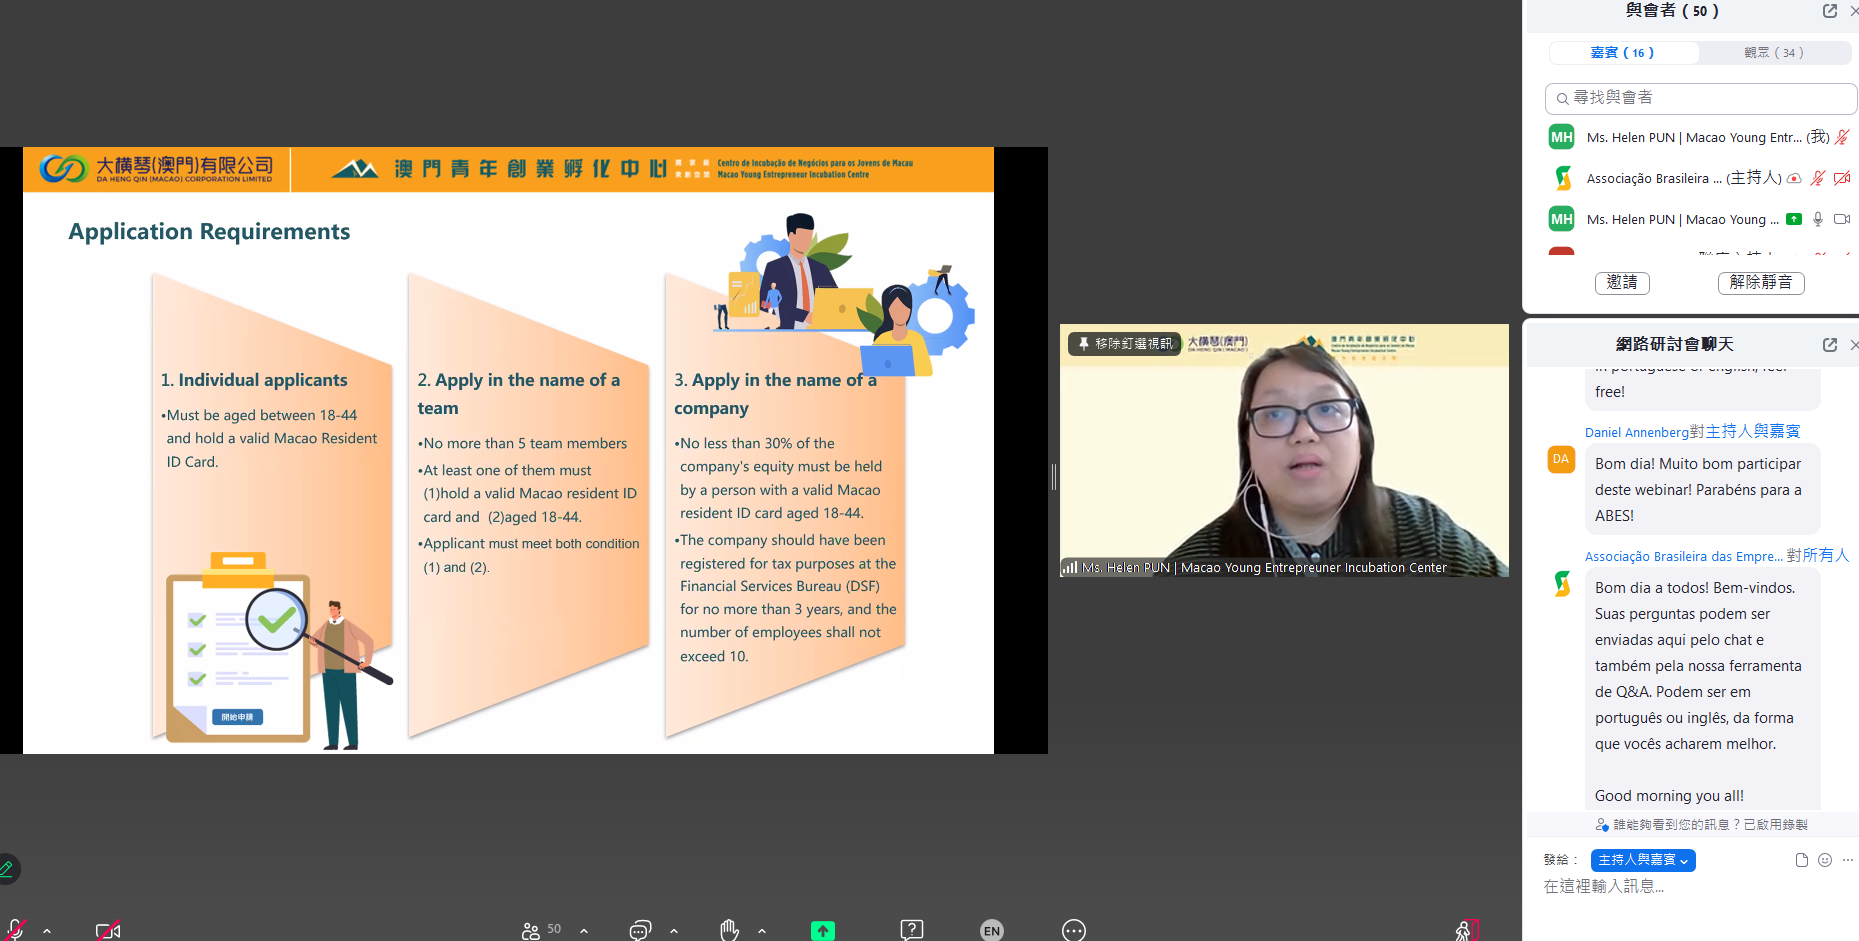Pop out the participants panel
1859x941 pixels.
click(x=1830, y=11)
